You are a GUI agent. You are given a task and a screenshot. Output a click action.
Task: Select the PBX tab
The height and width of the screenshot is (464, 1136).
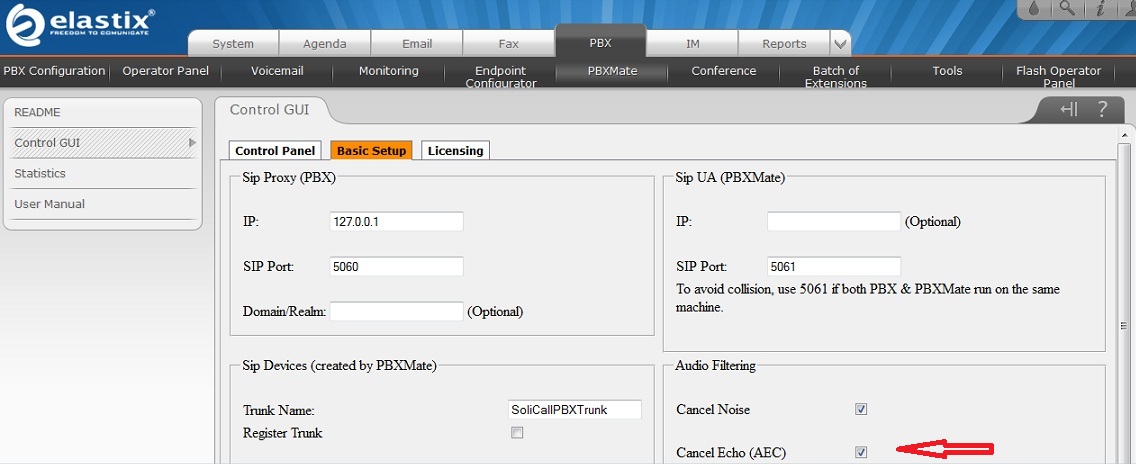(x=601, y=42)
